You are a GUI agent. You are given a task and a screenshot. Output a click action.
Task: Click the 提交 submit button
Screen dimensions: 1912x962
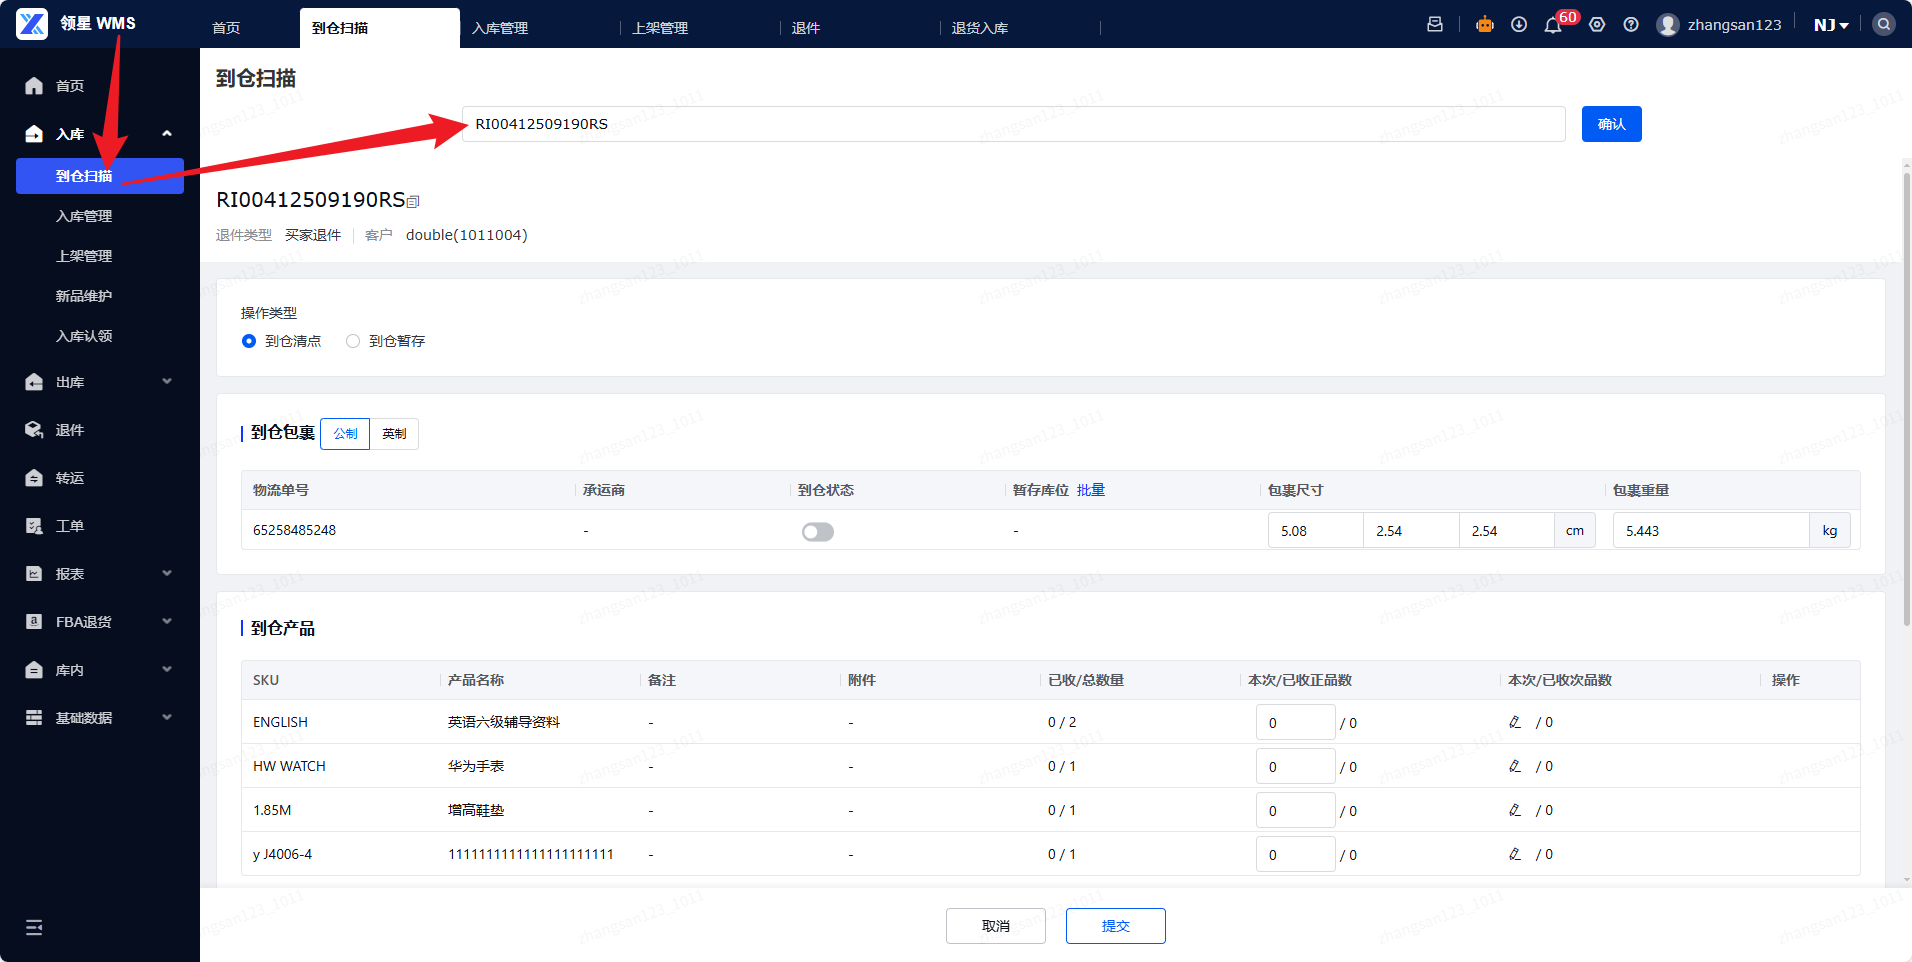click(x=1115, y=926)
